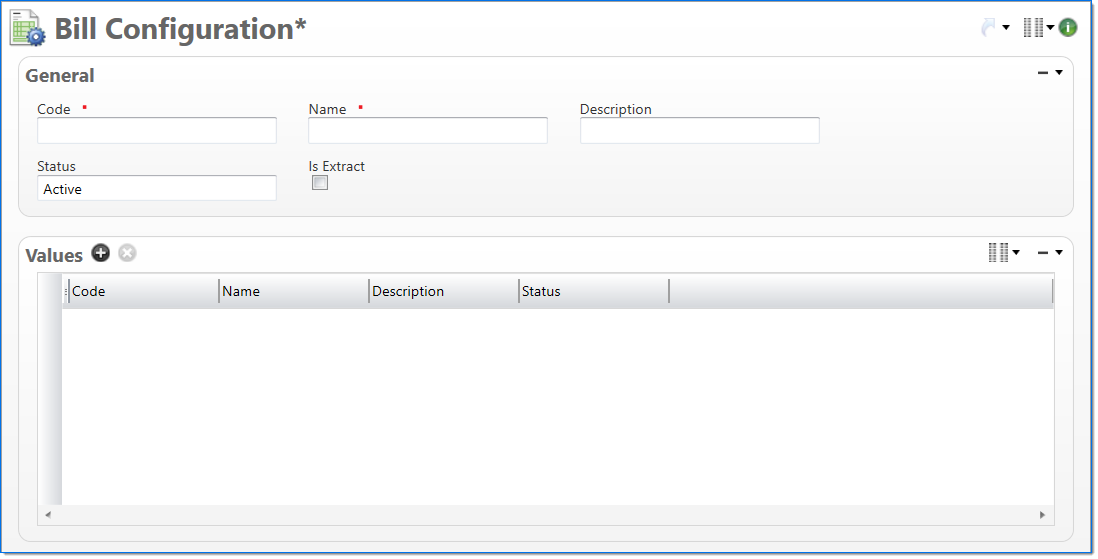Expand the Values section options arrow
The height and width of the screenshot is (559, 1098).
click(1059, 253)
